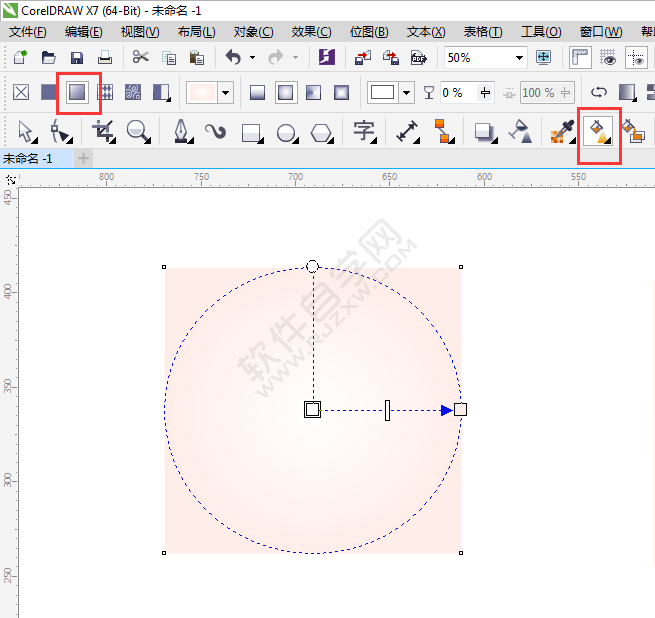Toggle show rulers button
The height and width of the screenshot is (618, 655).
coord(580,57)
